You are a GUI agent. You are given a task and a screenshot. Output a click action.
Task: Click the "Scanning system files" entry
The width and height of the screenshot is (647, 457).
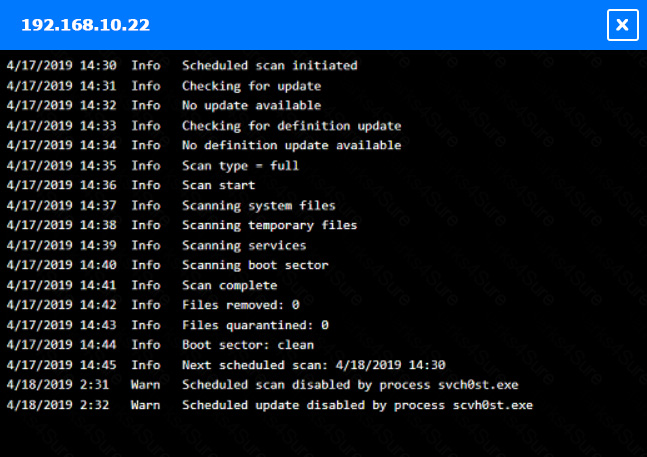pyautogui.click(x=258, y=206)
